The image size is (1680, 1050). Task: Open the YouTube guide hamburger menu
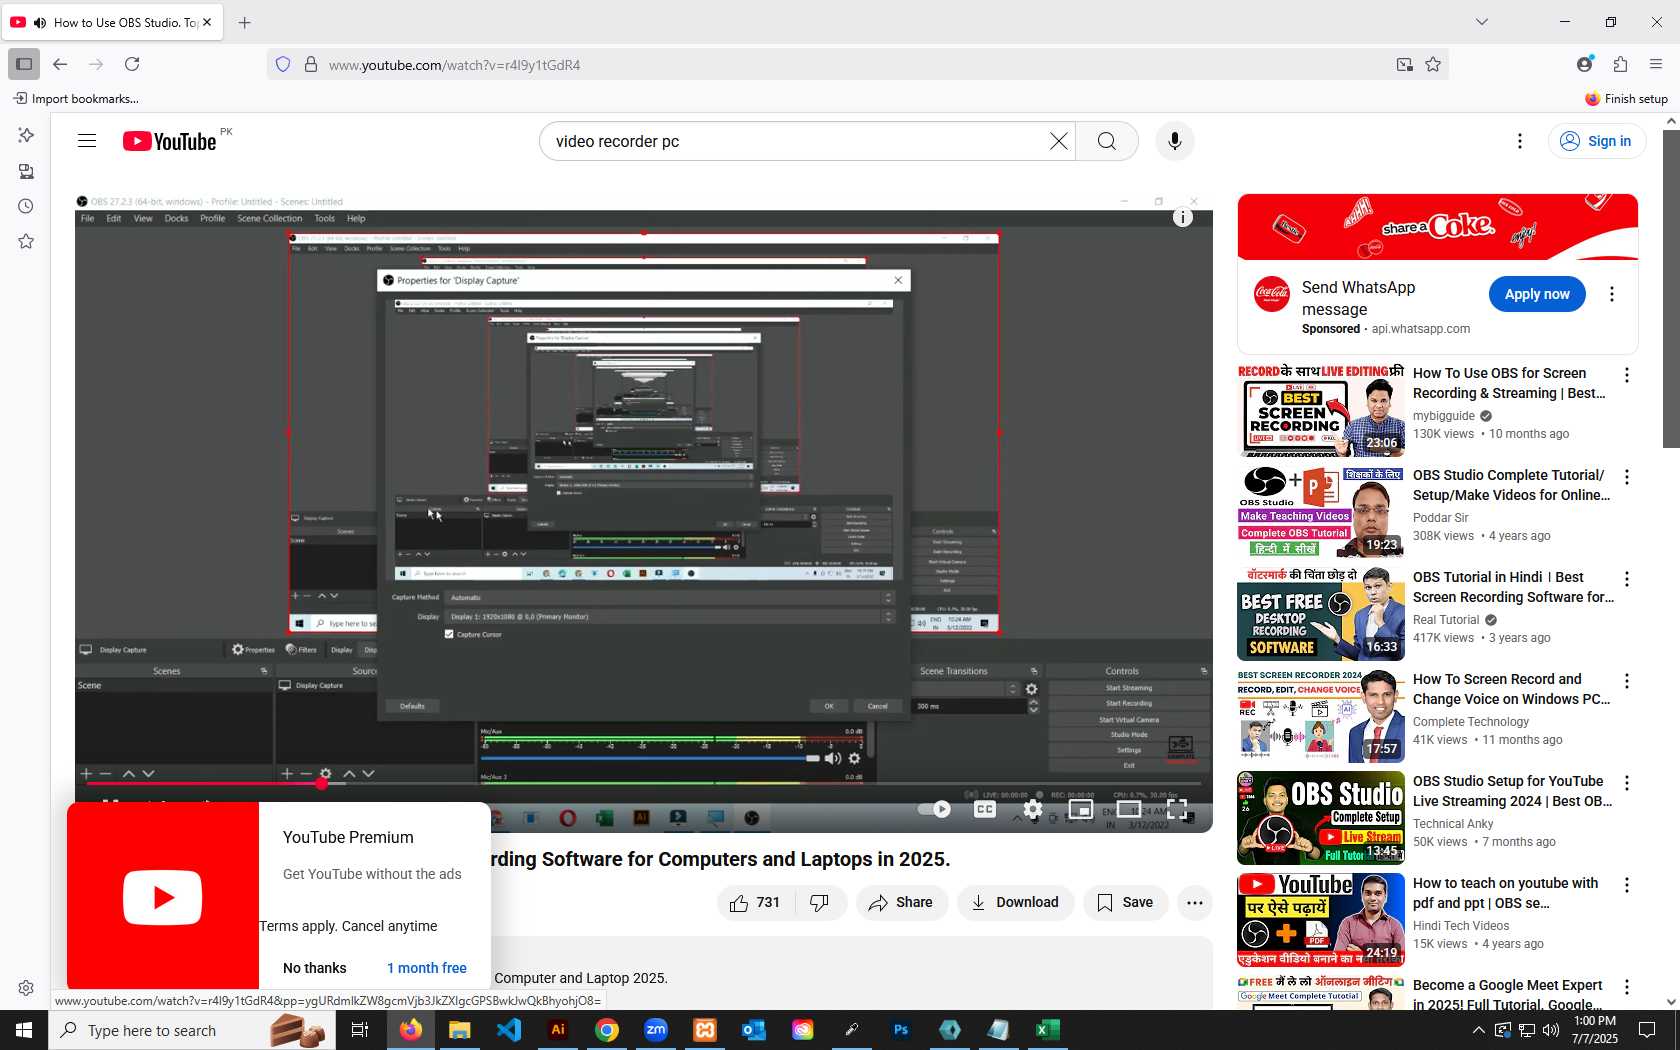[x=87, y=141]
